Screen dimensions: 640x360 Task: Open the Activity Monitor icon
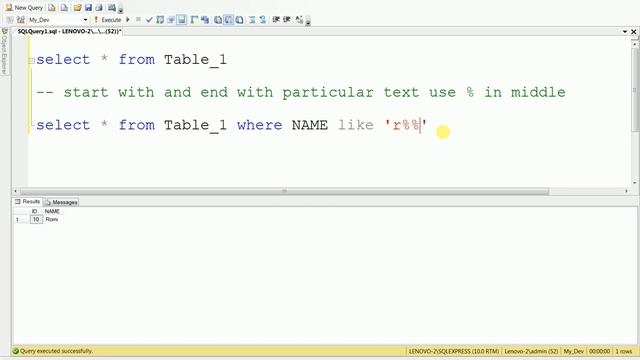pyautogui.click(x=111, y=8)
